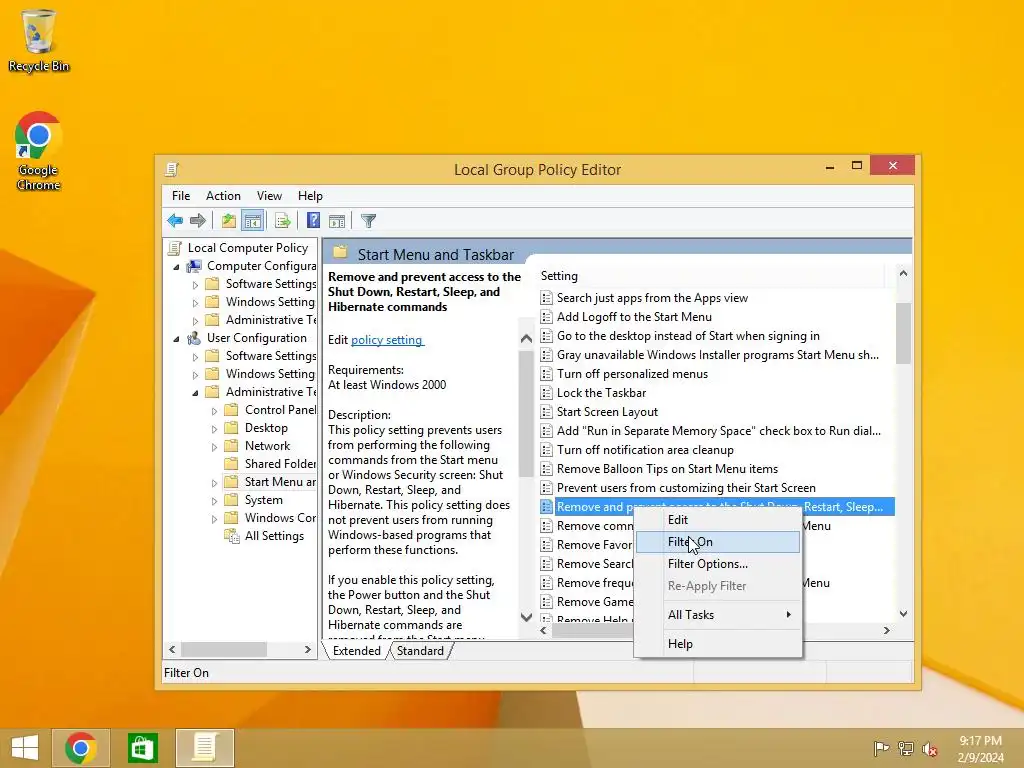Expand the Network tree folder
This screenshot has height=768, width=1024.
click(214, 447)
